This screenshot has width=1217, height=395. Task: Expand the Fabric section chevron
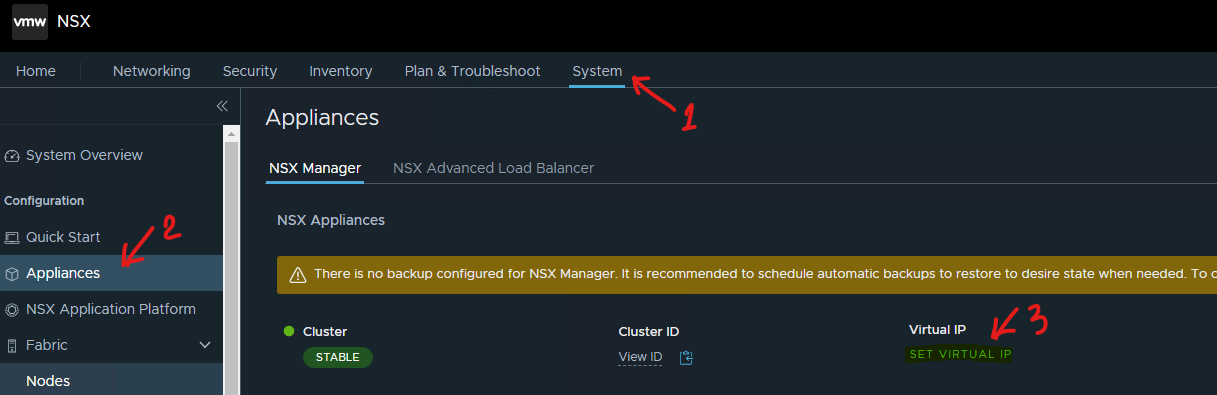pos(205,345)
